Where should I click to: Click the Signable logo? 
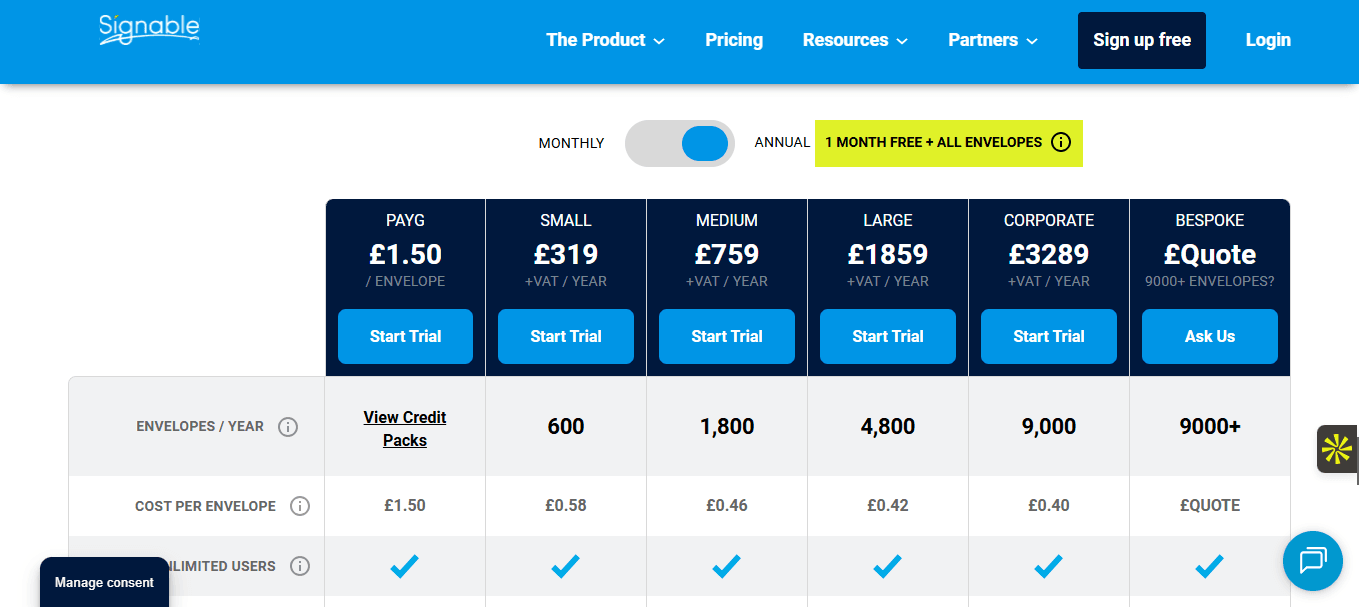tap(149, 31)
